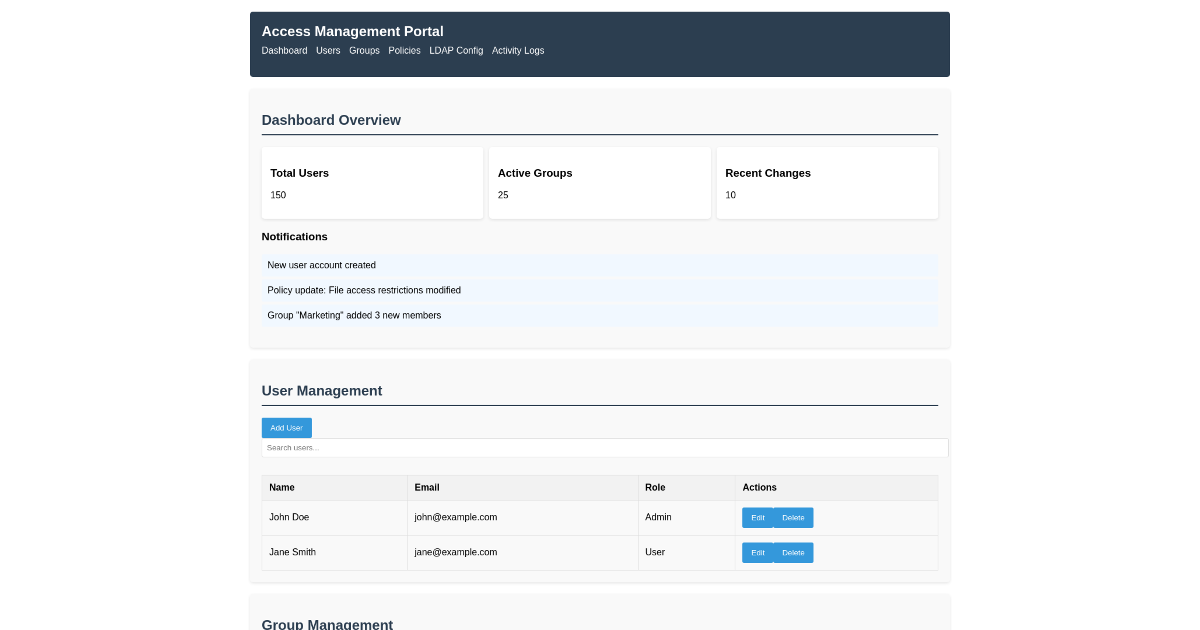
Task: Click the Access Management Portal title
Action: [352, 31]
